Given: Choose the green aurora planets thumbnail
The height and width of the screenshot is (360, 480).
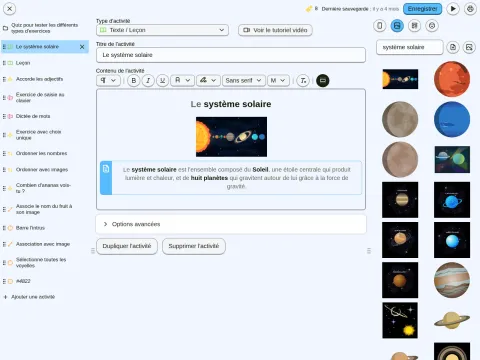Looking at the screenshot, I should 452,159.
